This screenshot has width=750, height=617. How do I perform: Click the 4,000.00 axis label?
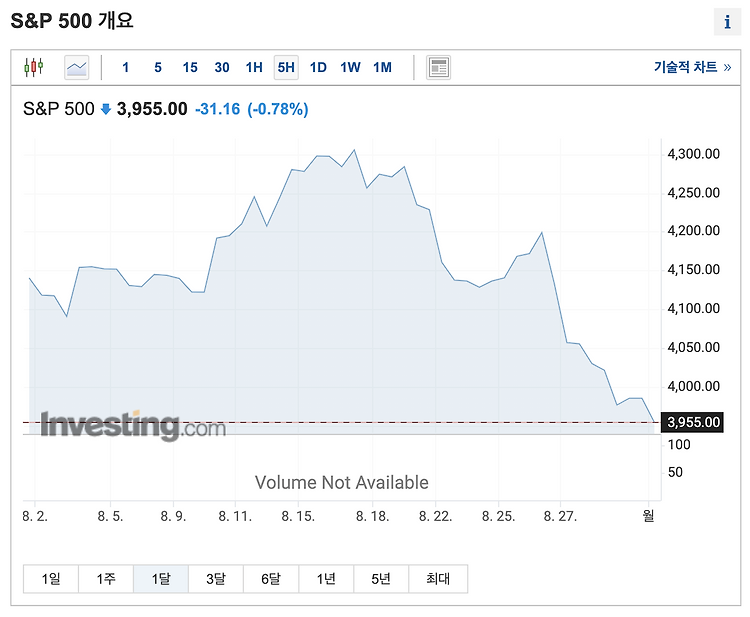[x=694, y=386]
